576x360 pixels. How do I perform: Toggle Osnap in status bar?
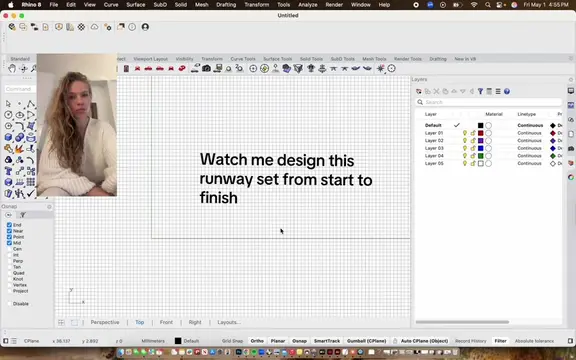(x=299, y=341)
